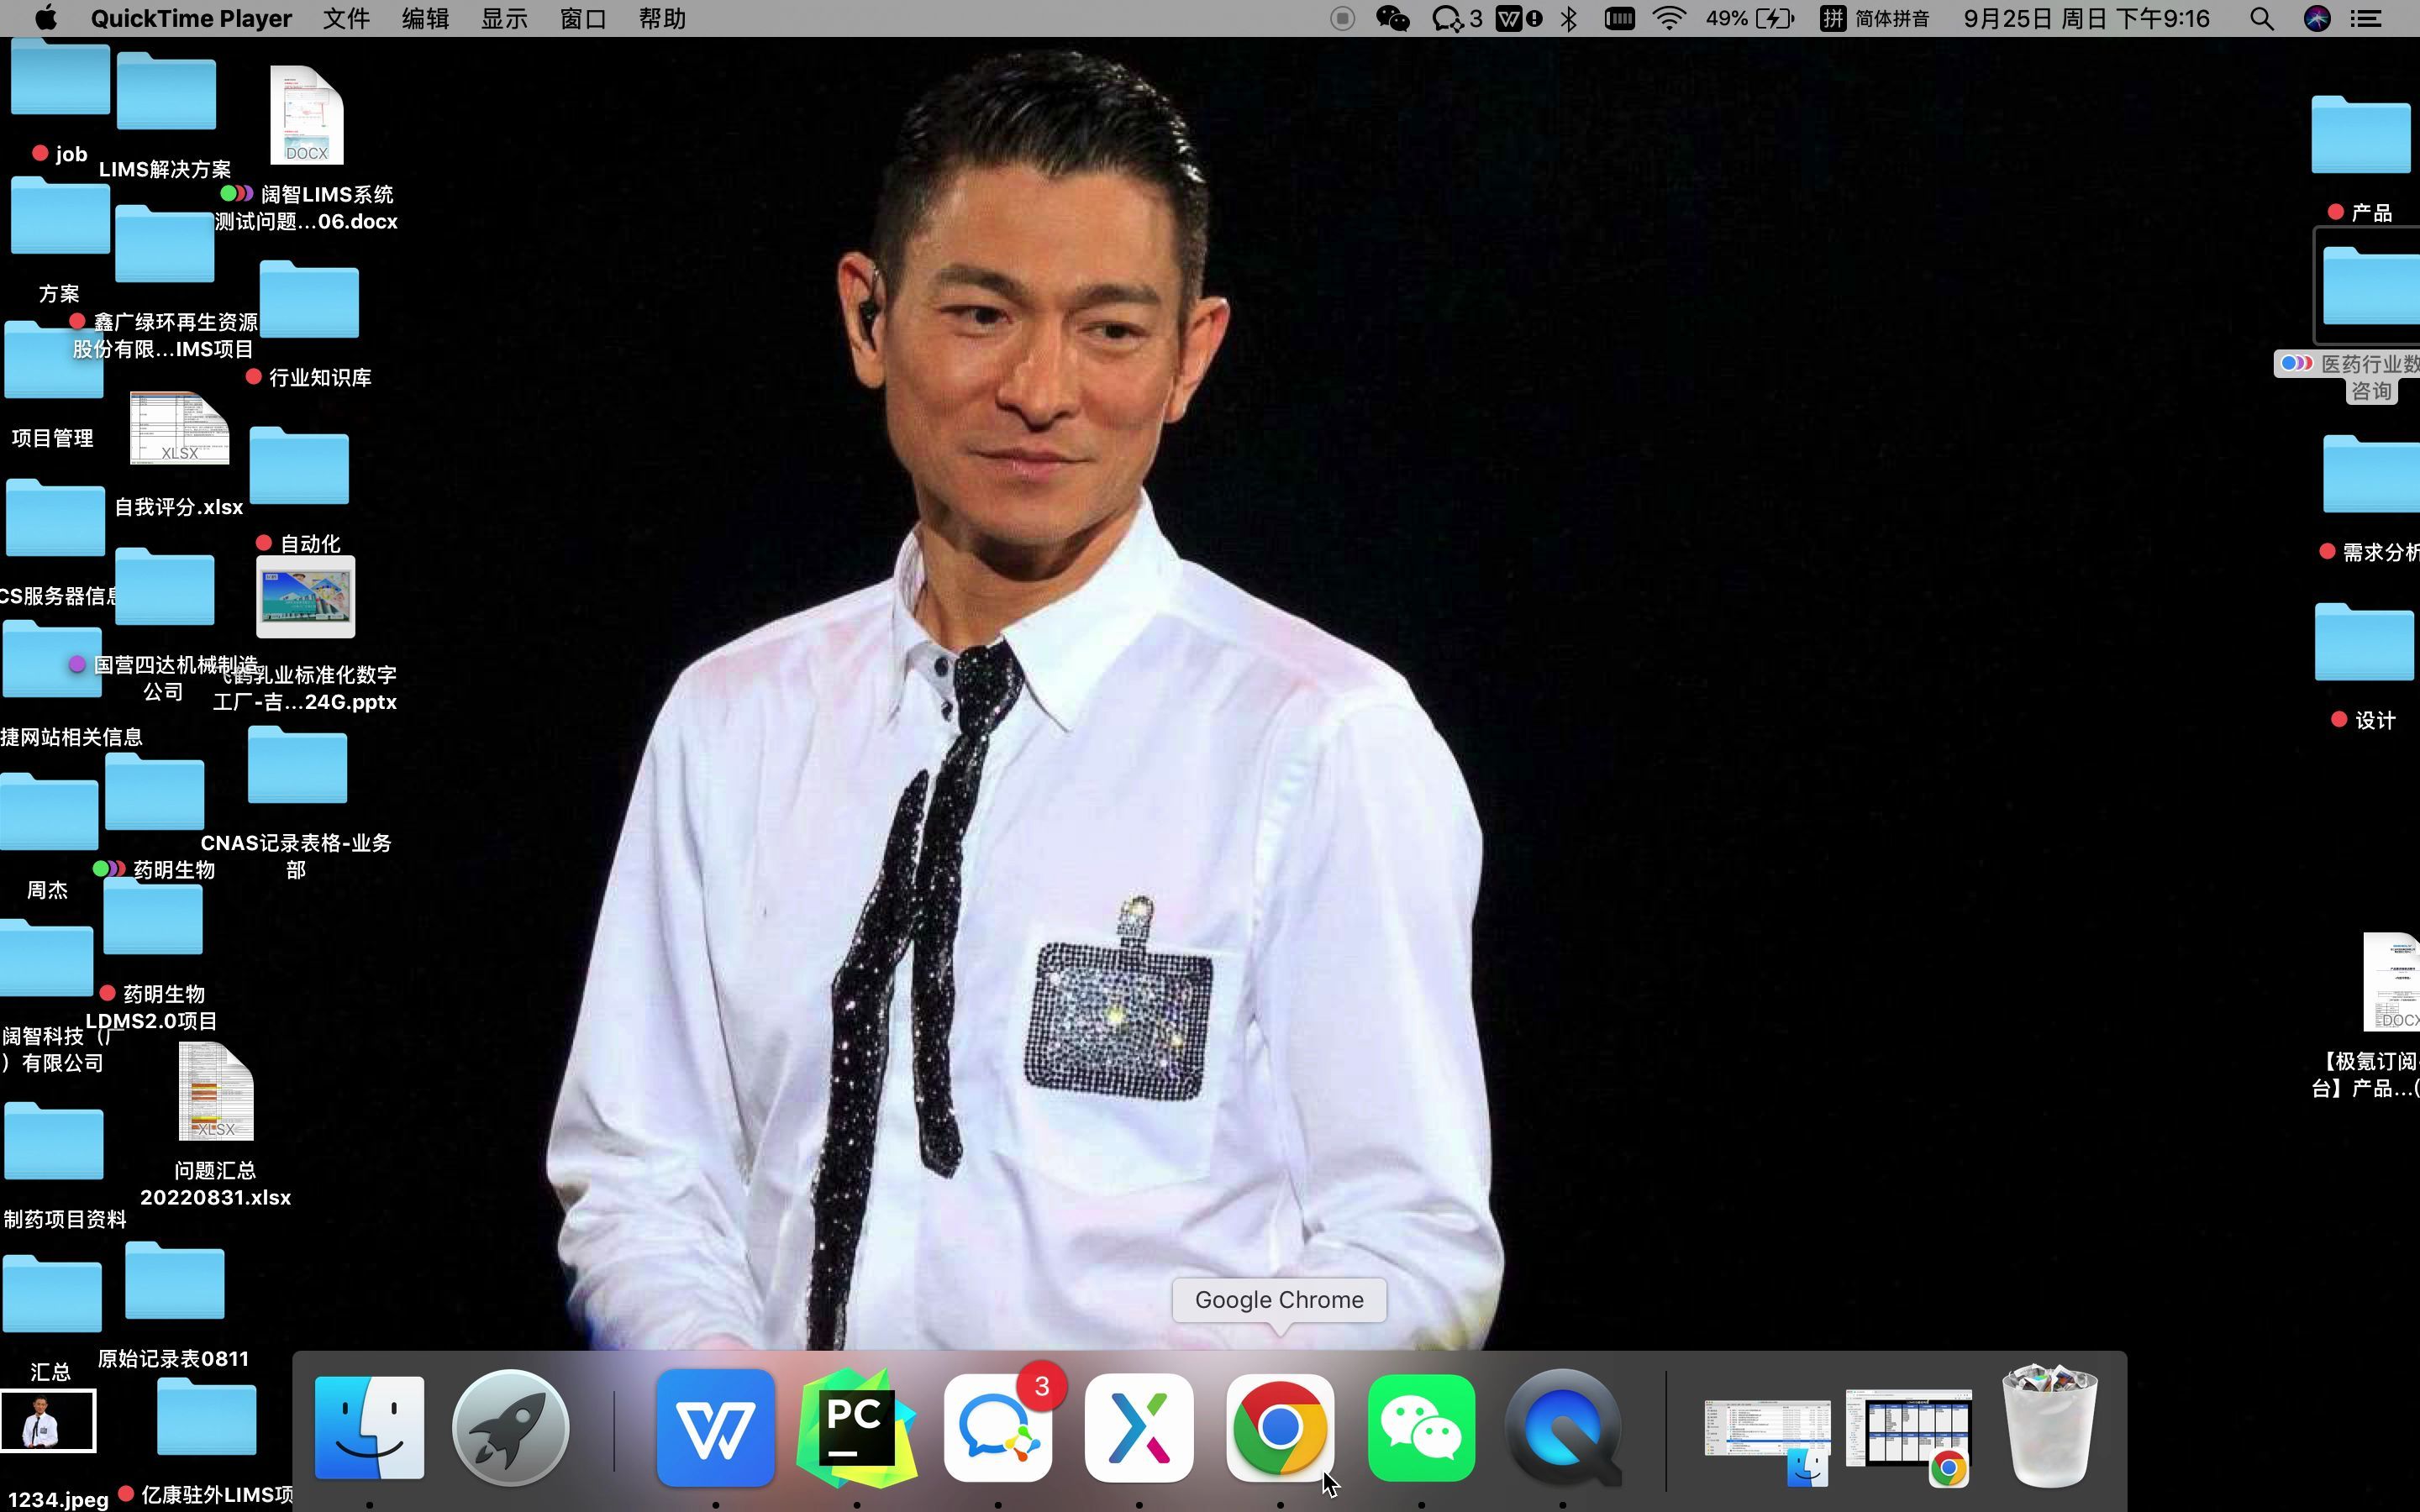Open the 显示 menu

pos(504,18)
